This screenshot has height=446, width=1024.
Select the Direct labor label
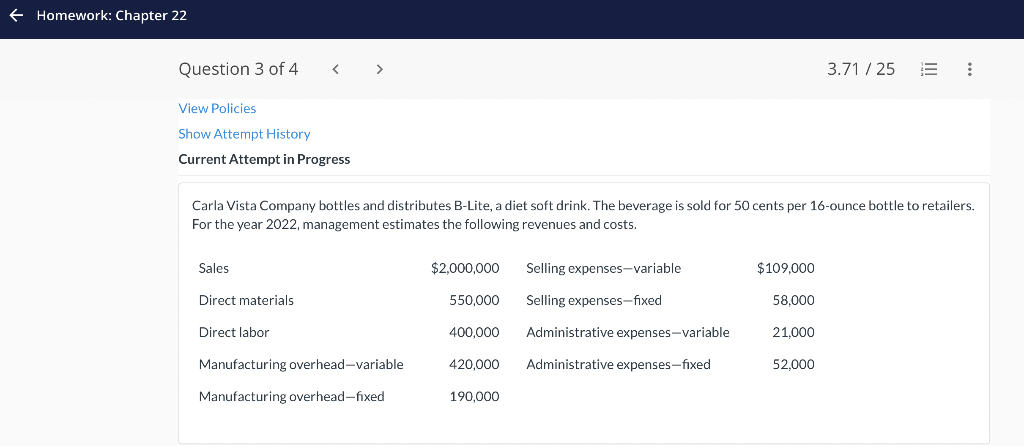(x=234, y=332)
